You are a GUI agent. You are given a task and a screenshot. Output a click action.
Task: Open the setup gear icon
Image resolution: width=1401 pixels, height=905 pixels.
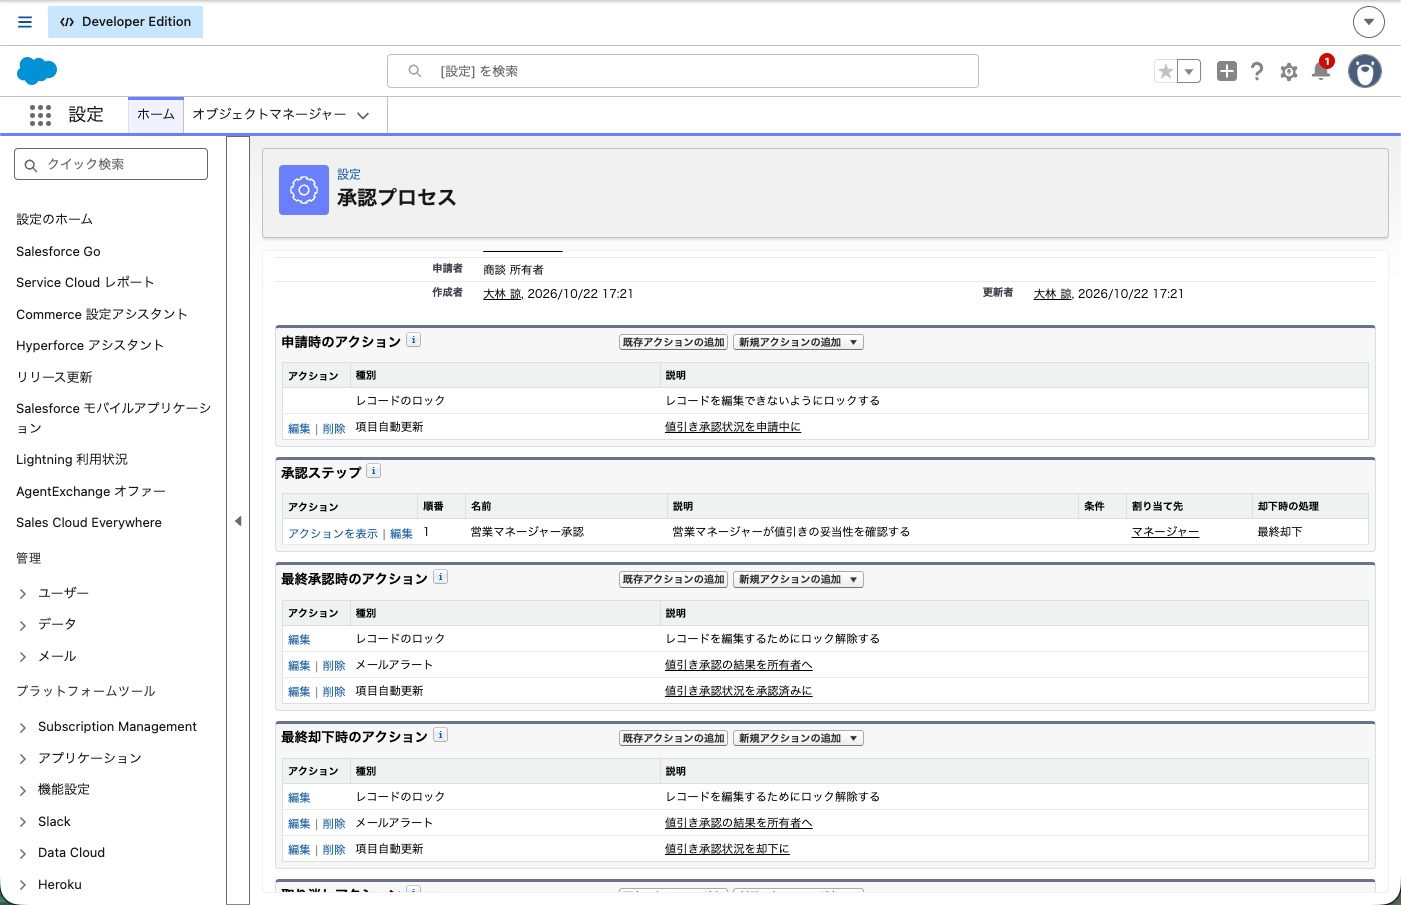[1289, 72]
